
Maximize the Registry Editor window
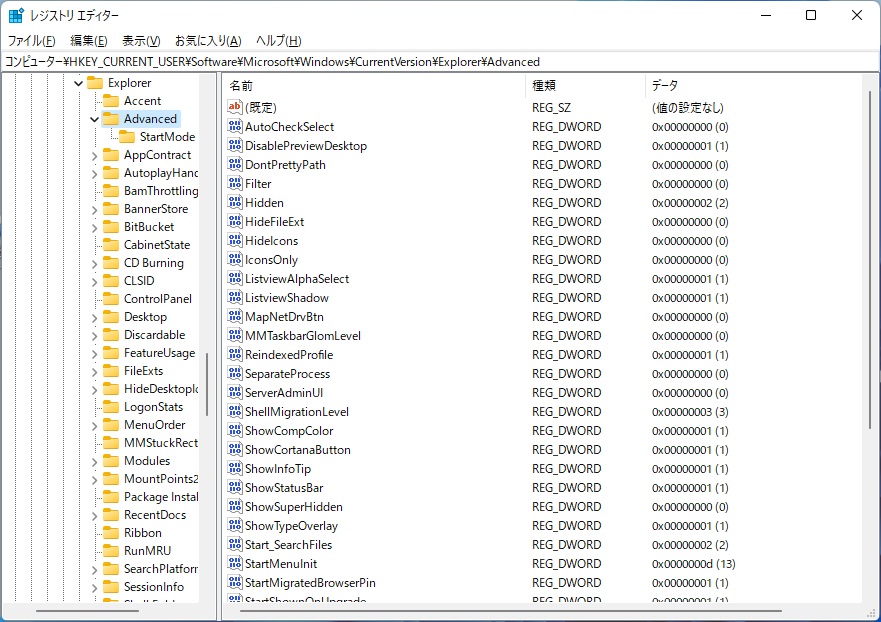click(811, 15)
